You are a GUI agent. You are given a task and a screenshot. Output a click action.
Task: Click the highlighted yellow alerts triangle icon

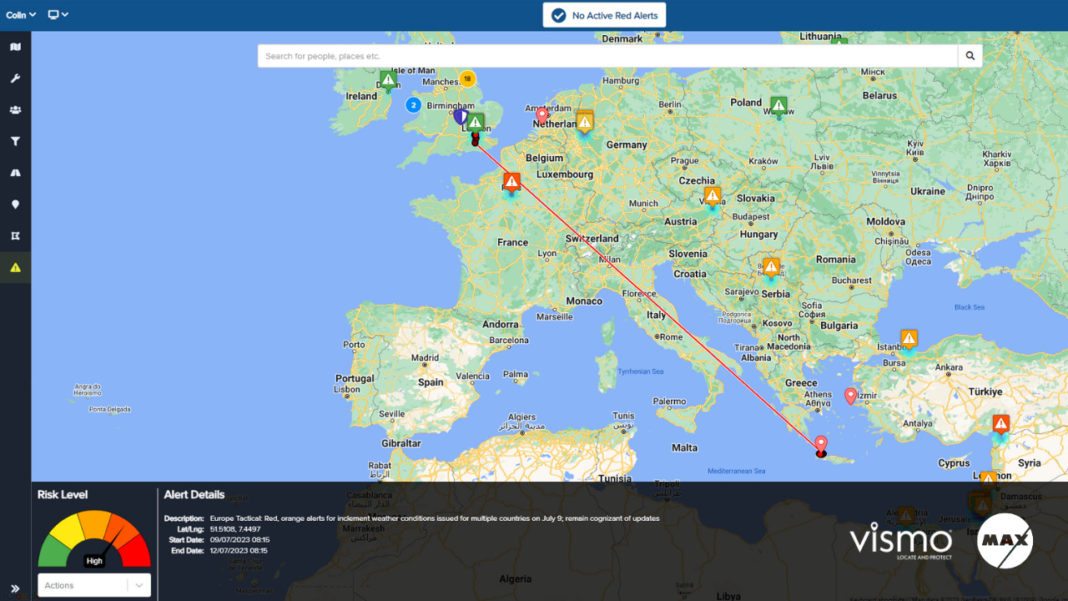pyautogui.click(x=14, y=267)
